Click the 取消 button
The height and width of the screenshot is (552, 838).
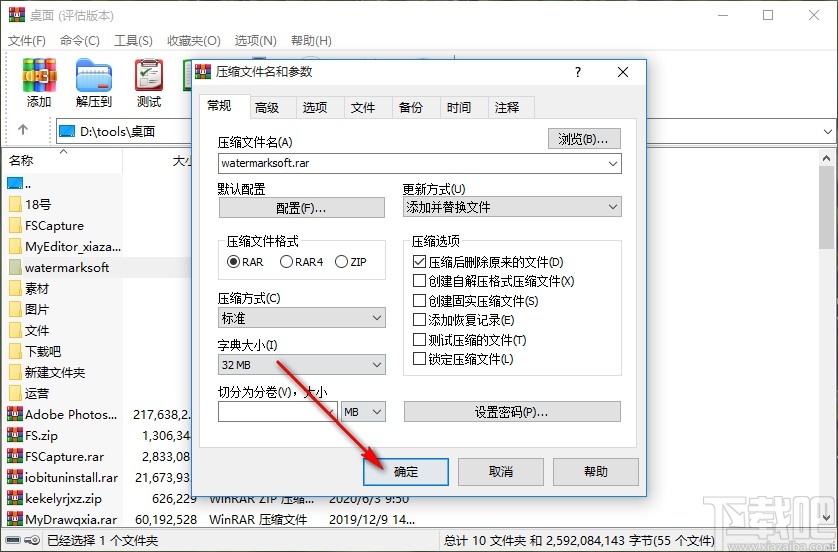501,472
